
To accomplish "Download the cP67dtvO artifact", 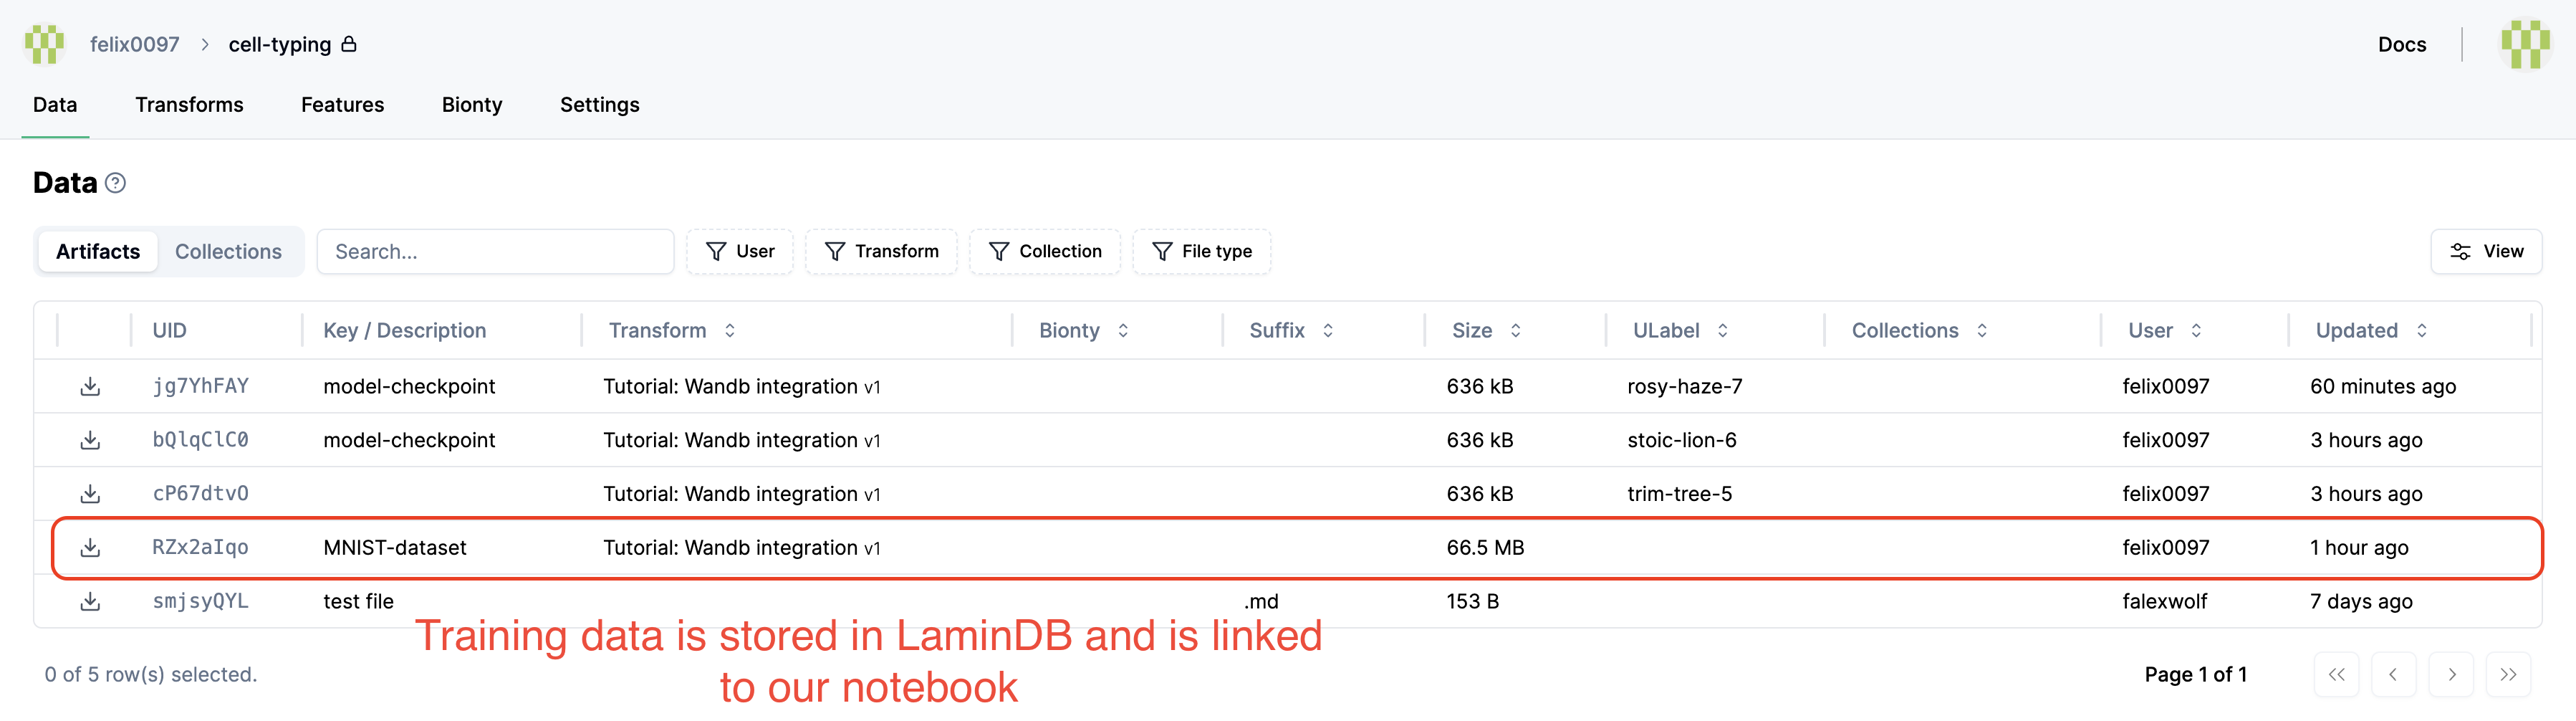I will (x=90, y=494).
